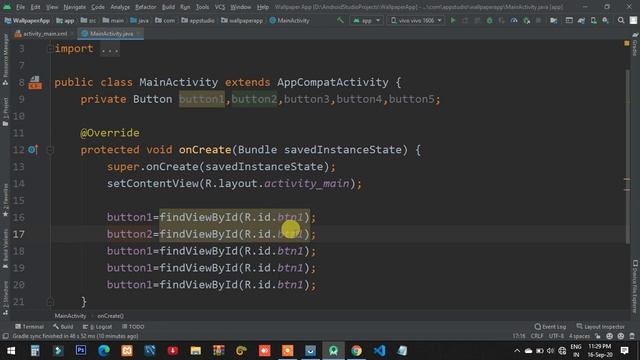This screenshot has width=640, height=360.
Task: Click the wallpaperapp package breadcrumb
Action: [242, 20]
